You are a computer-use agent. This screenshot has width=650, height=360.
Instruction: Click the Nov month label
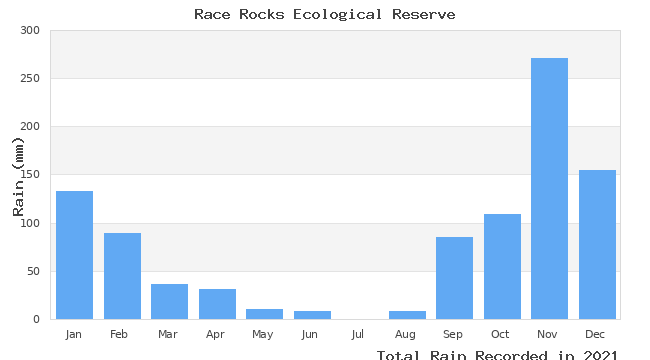tap(547, 334)
